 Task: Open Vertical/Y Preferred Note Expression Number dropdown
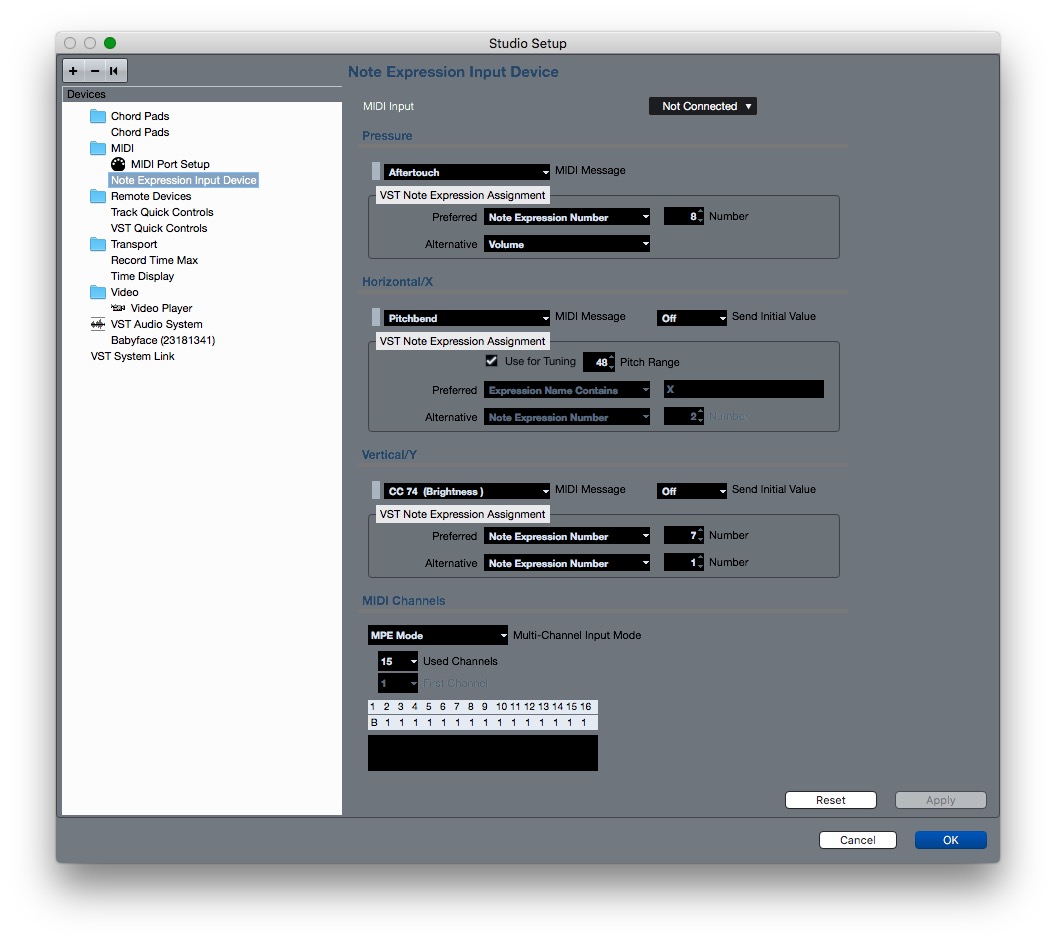(x=566, y=536)
